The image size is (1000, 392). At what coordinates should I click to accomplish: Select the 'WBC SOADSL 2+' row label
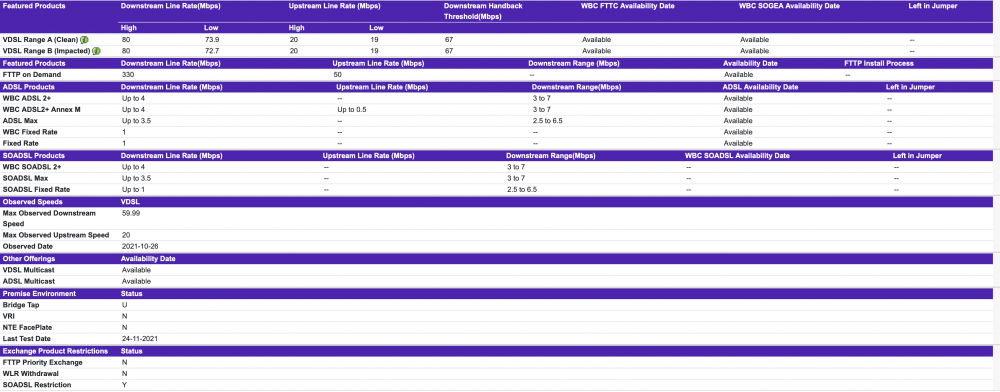point(32,167)
